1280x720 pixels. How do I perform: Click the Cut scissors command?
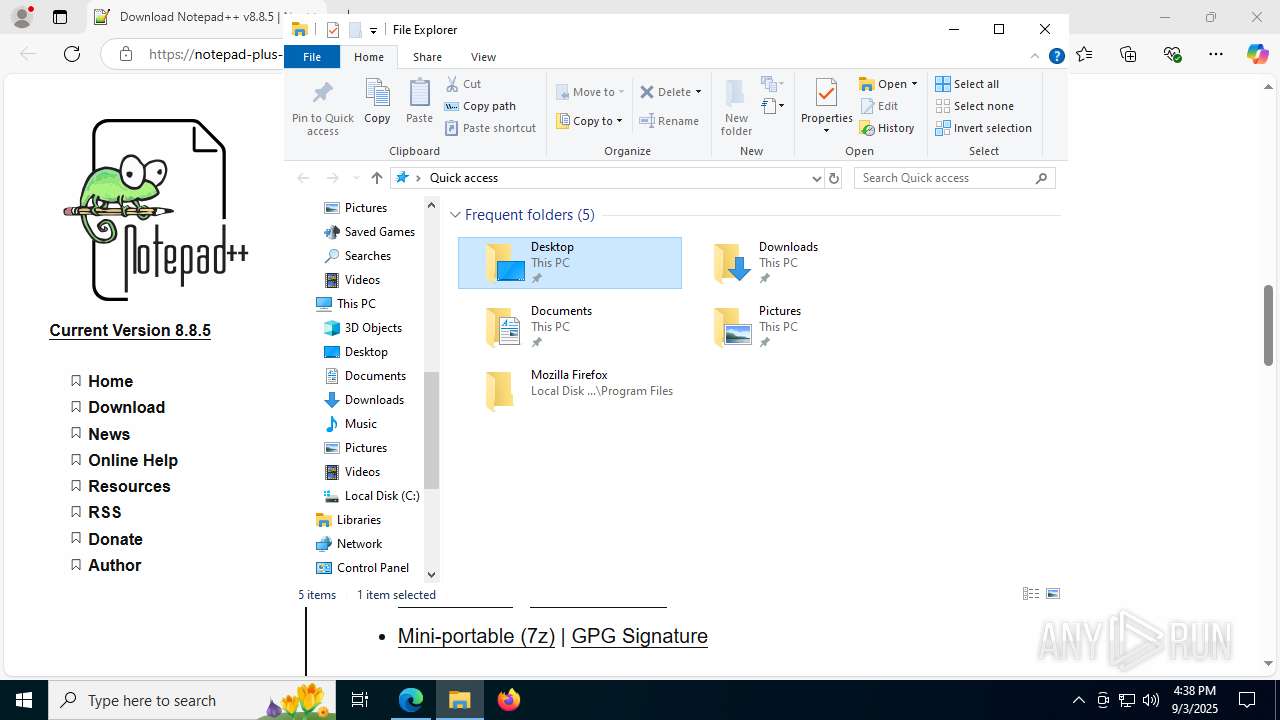tap(463, 84)
